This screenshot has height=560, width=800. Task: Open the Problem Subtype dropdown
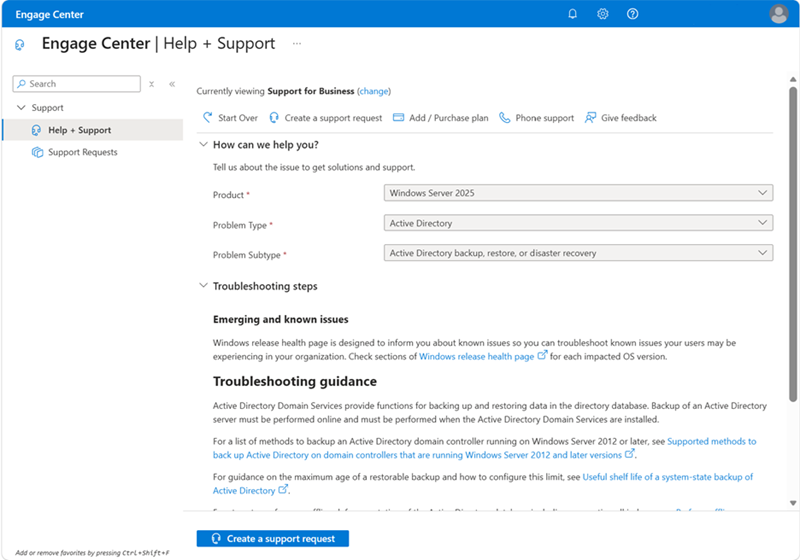coord(578,253)
